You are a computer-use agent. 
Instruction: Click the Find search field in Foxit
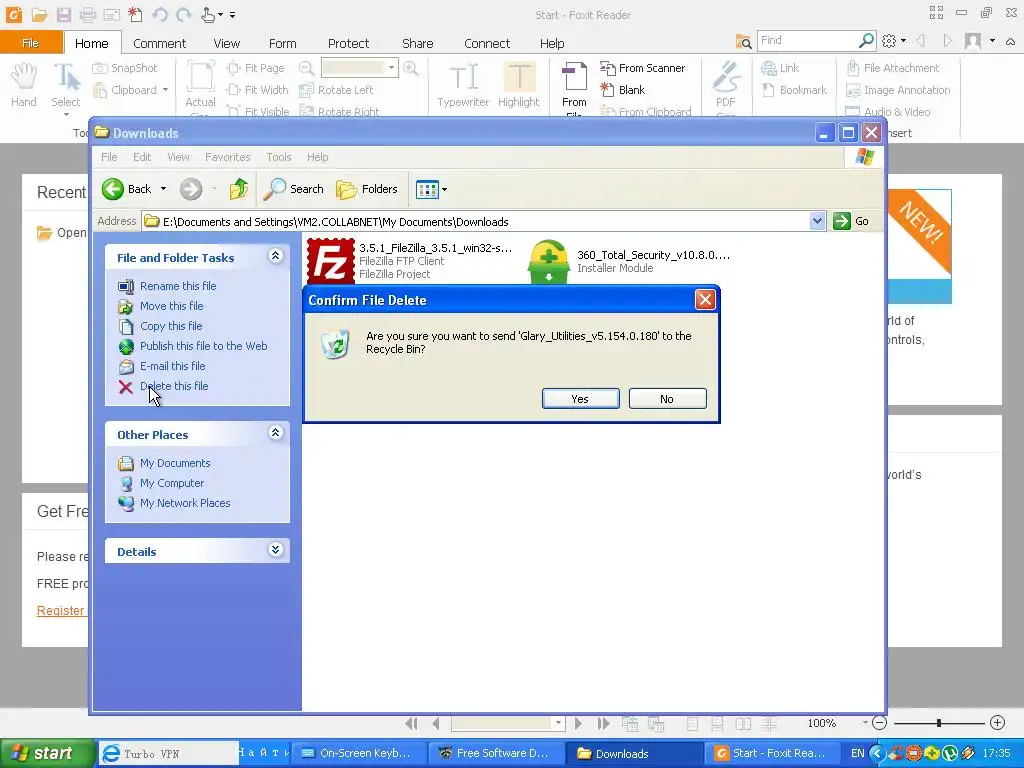807,40
